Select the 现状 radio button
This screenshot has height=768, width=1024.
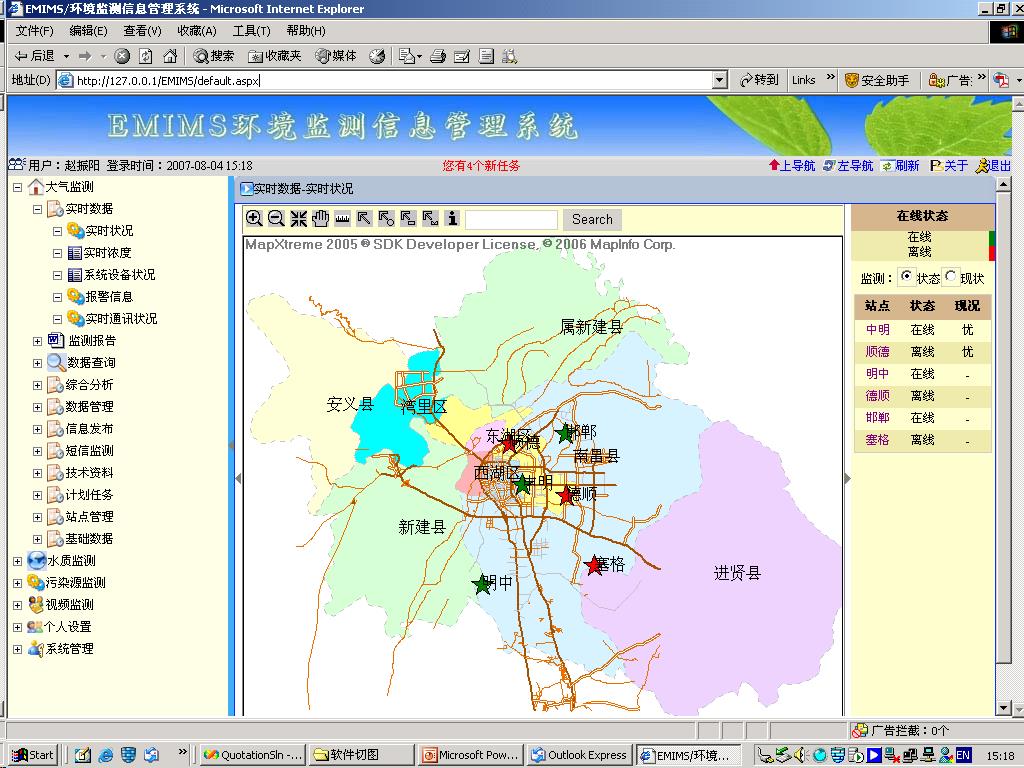point(951,276)
